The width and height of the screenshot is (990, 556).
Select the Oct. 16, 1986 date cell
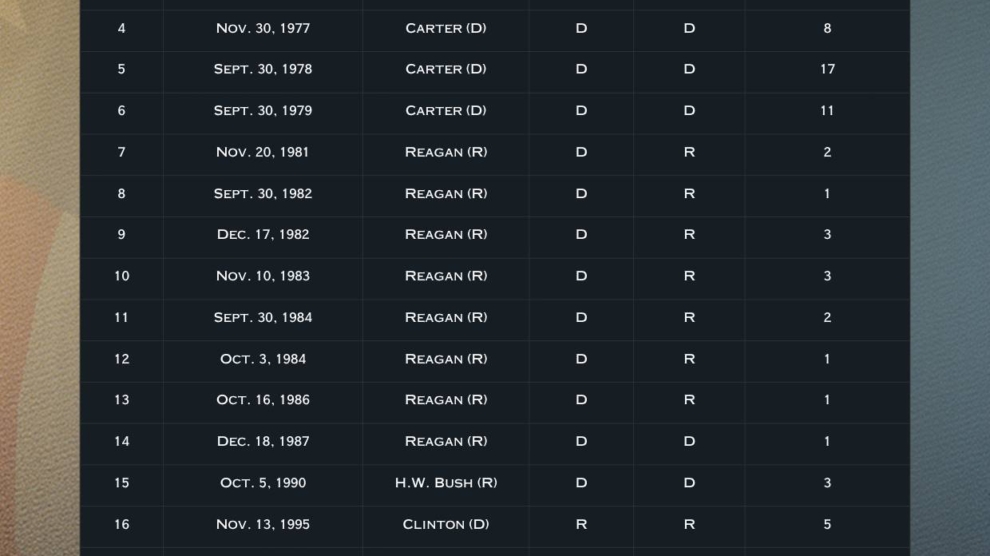coord(263,400)
